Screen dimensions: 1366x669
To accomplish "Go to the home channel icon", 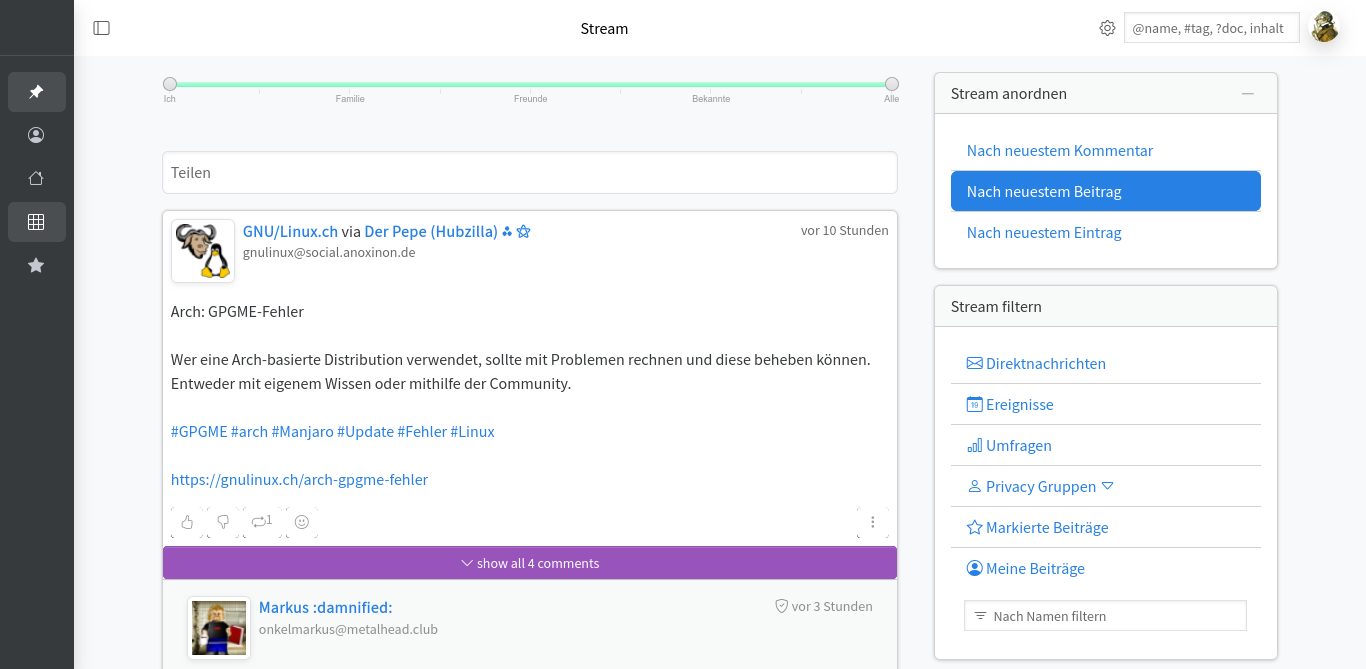I will pyautogui.click(x=36, y=179).
